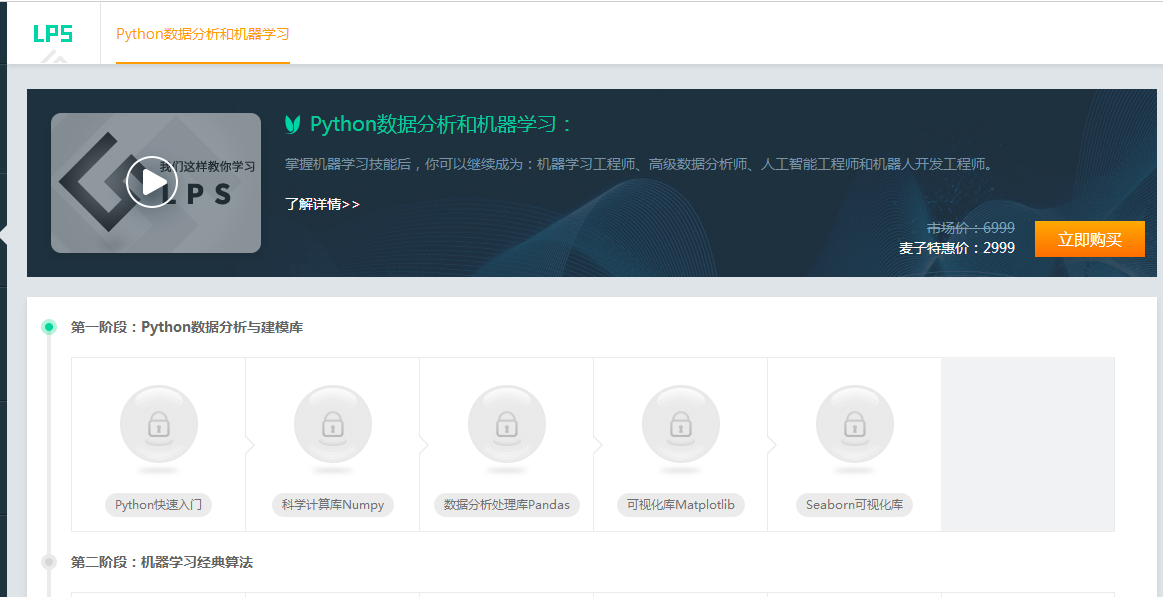The width and height of the screenshot is (1163, 597).
Task: Select the 数据分析处理库Pandas course label
Action: (506, 505)
